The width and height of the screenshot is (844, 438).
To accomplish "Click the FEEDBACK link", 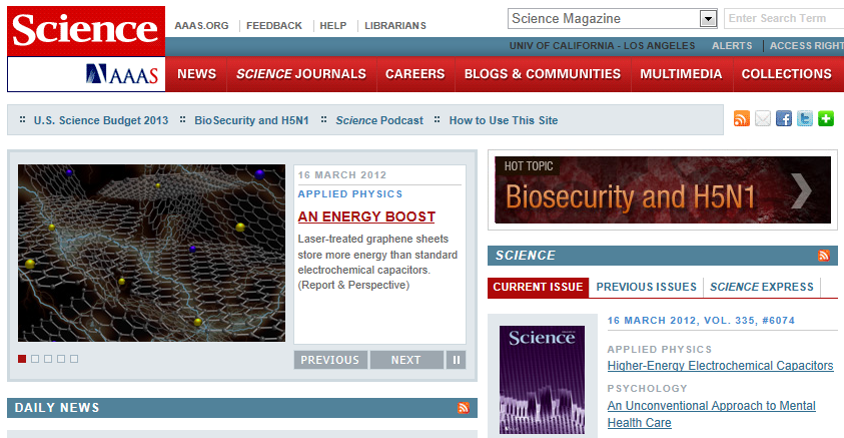I will pyautogui.click(x=274, y=26).
